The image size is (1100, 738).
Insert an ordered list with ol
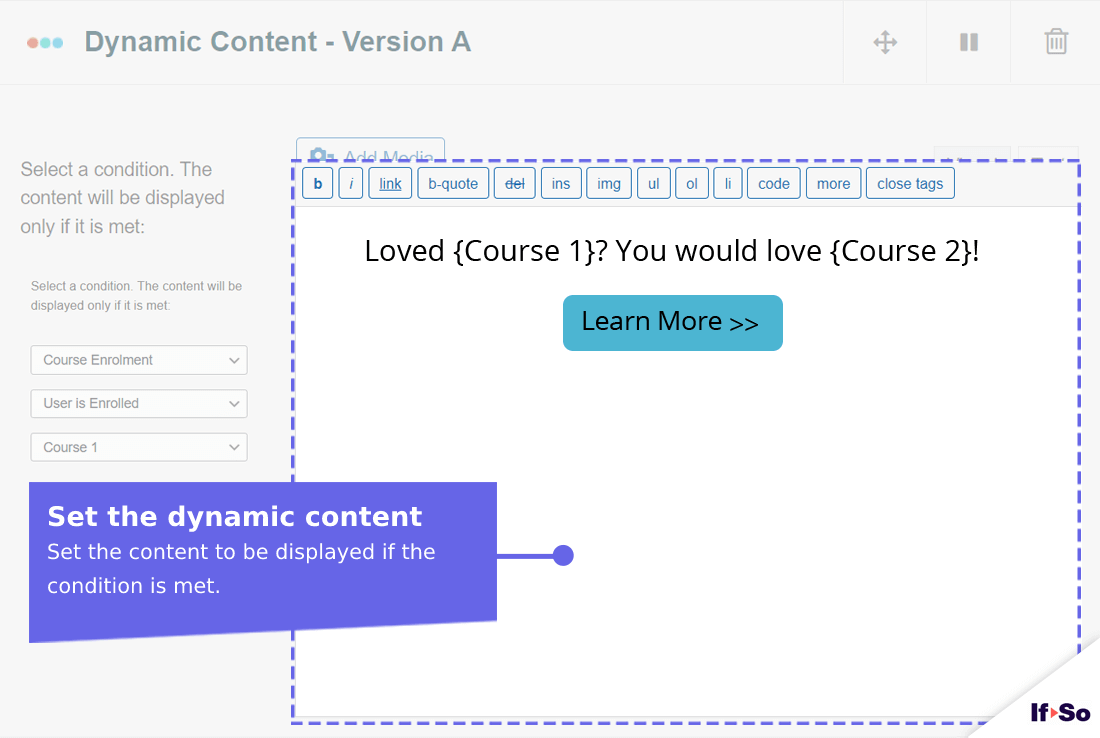pos(692,183)
